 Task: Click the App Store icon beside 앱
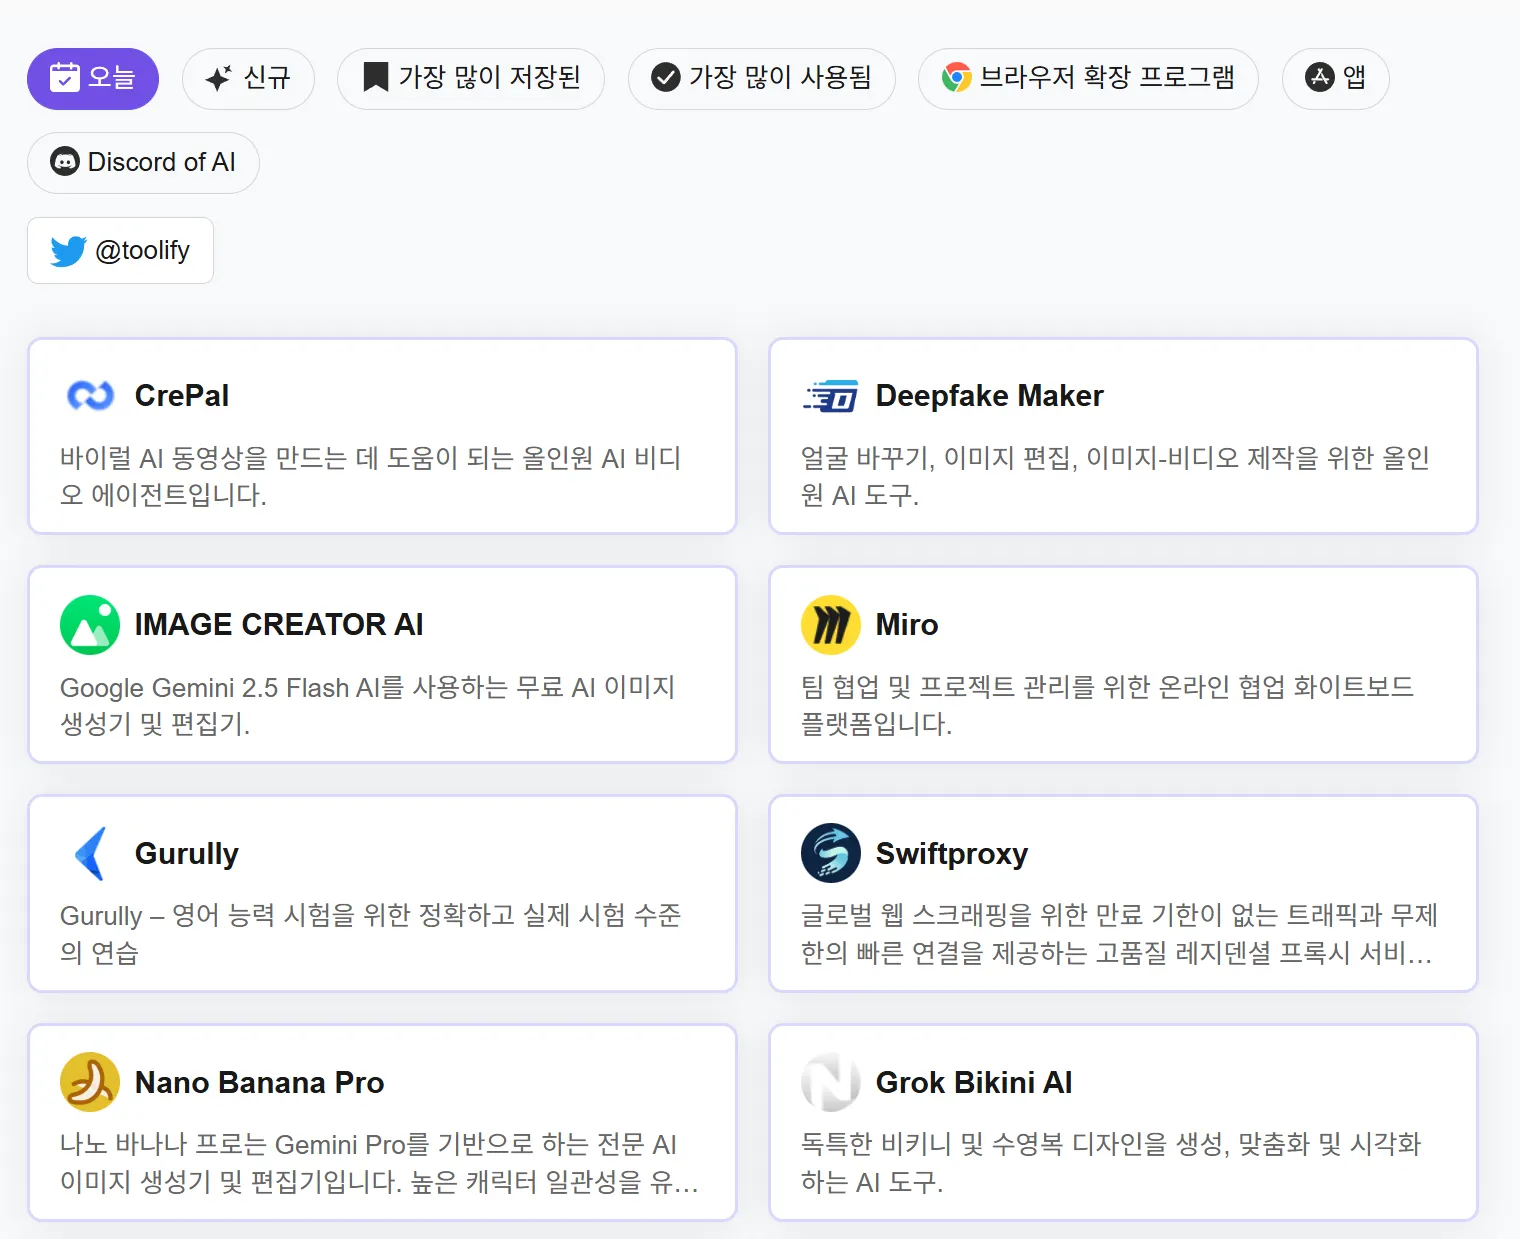point(1320,77)
